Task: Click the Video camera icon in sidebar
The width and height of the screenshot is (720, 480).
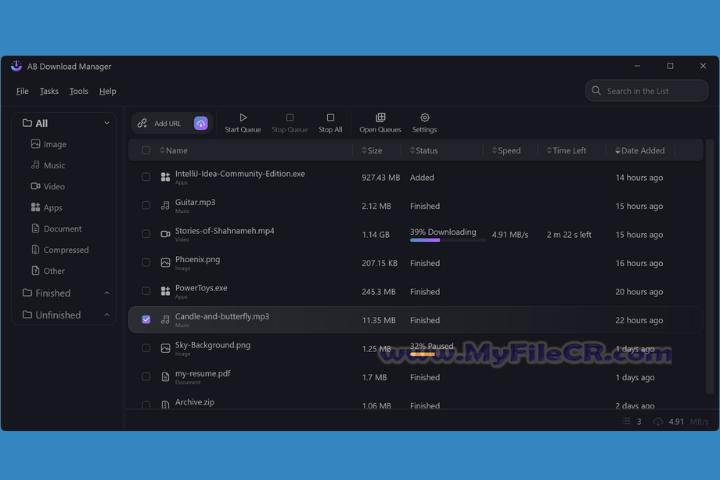Action: click(x=35, y=186)
